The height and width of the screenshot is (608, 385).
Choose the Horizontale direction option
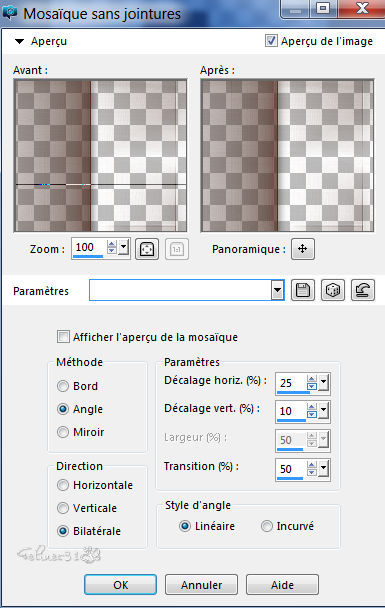[63, 485]
